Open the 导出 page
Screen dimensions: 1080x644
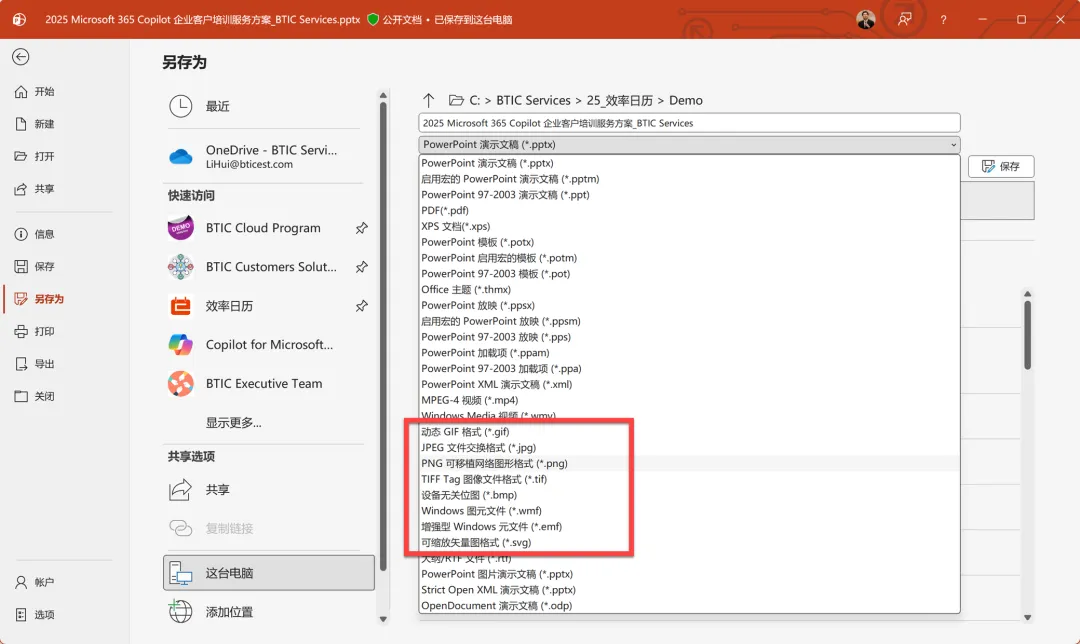coord(36,364)
